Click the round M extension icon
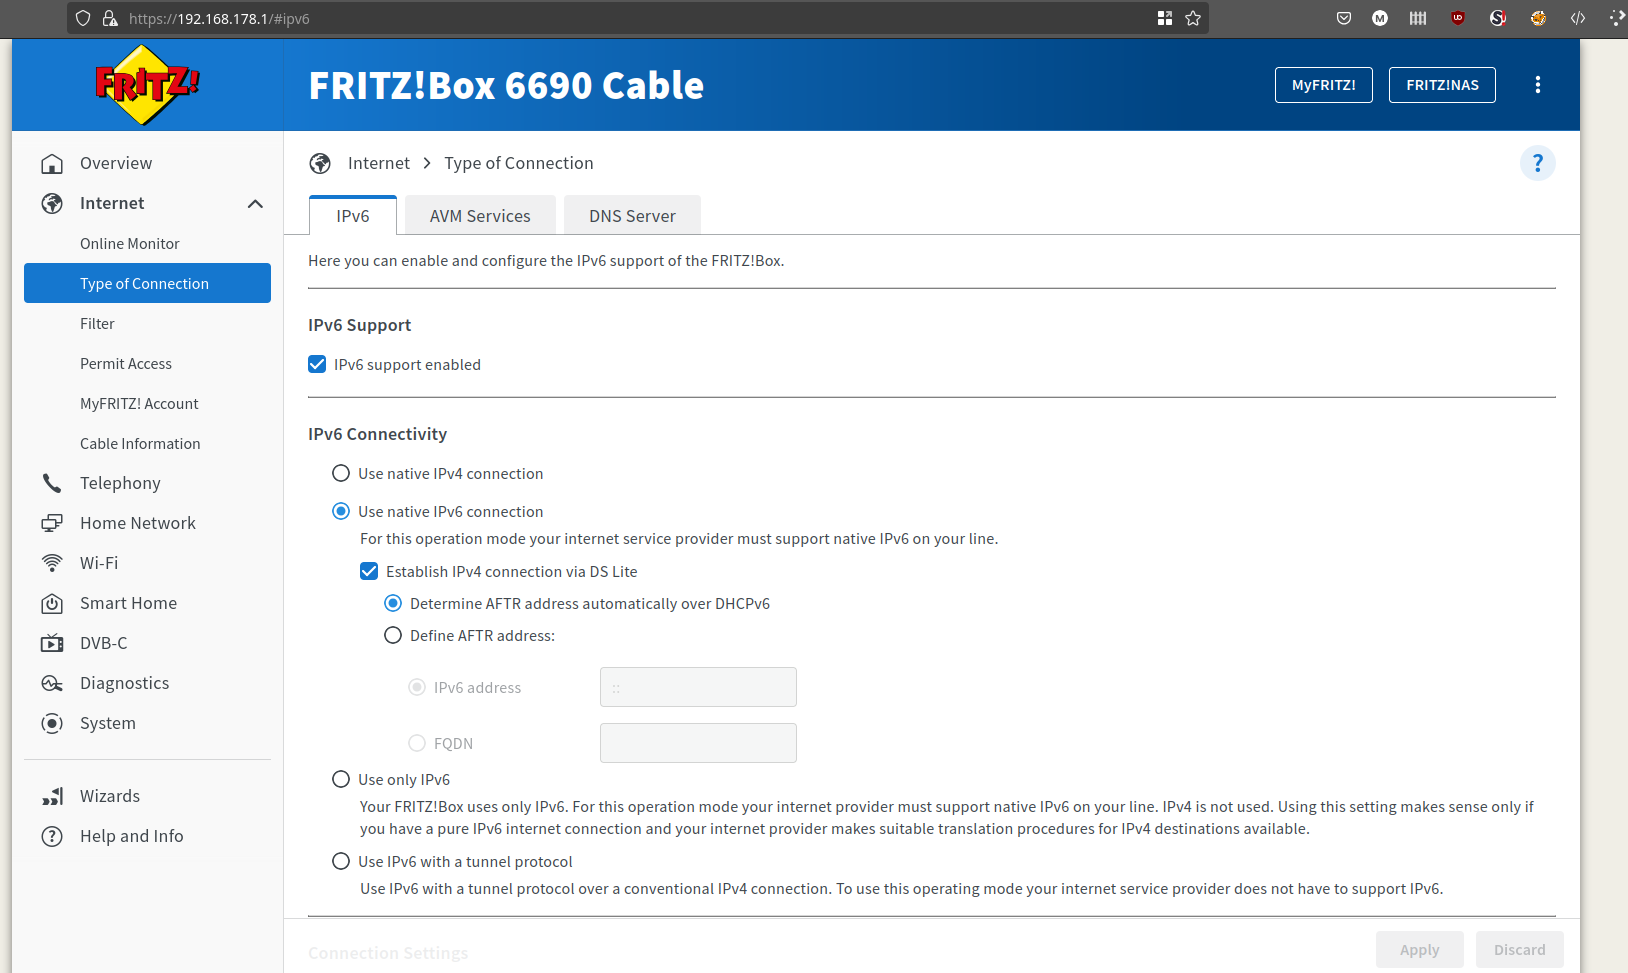The width and height of the screenshot is (1628, 973). [1380, 18]
